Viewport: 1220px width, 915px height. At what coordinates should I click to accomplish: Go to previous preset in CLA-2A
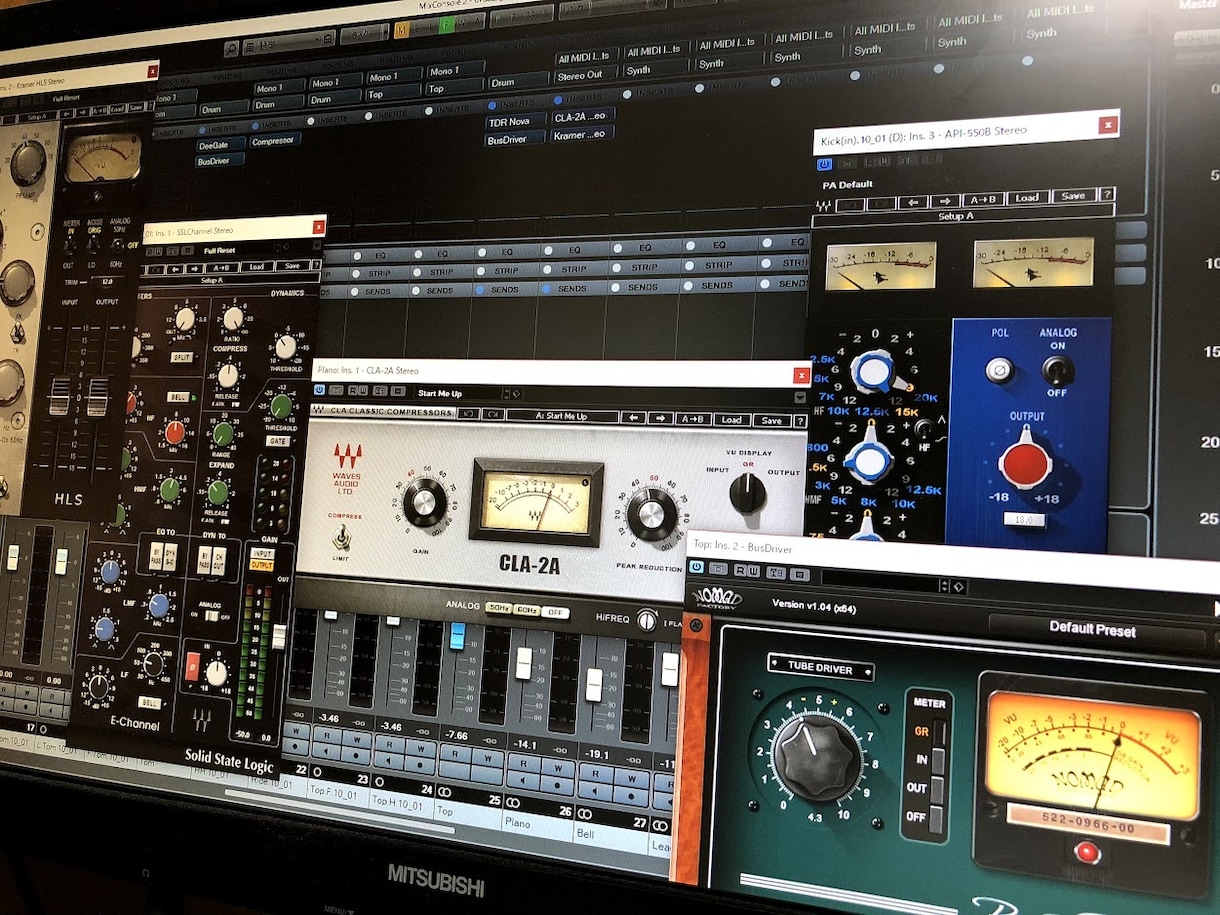point(632,418)
